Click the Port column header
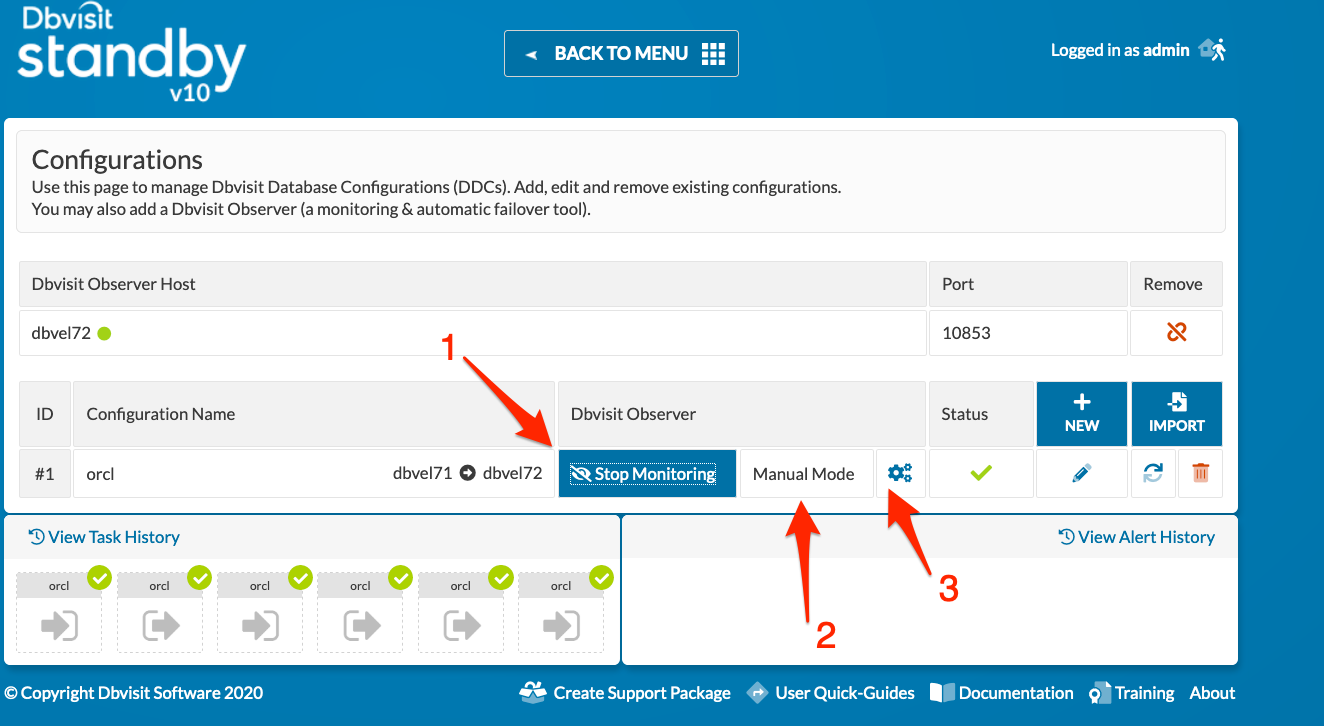The height and width of the screenshot is (726, 1324). coord(1028,284)
